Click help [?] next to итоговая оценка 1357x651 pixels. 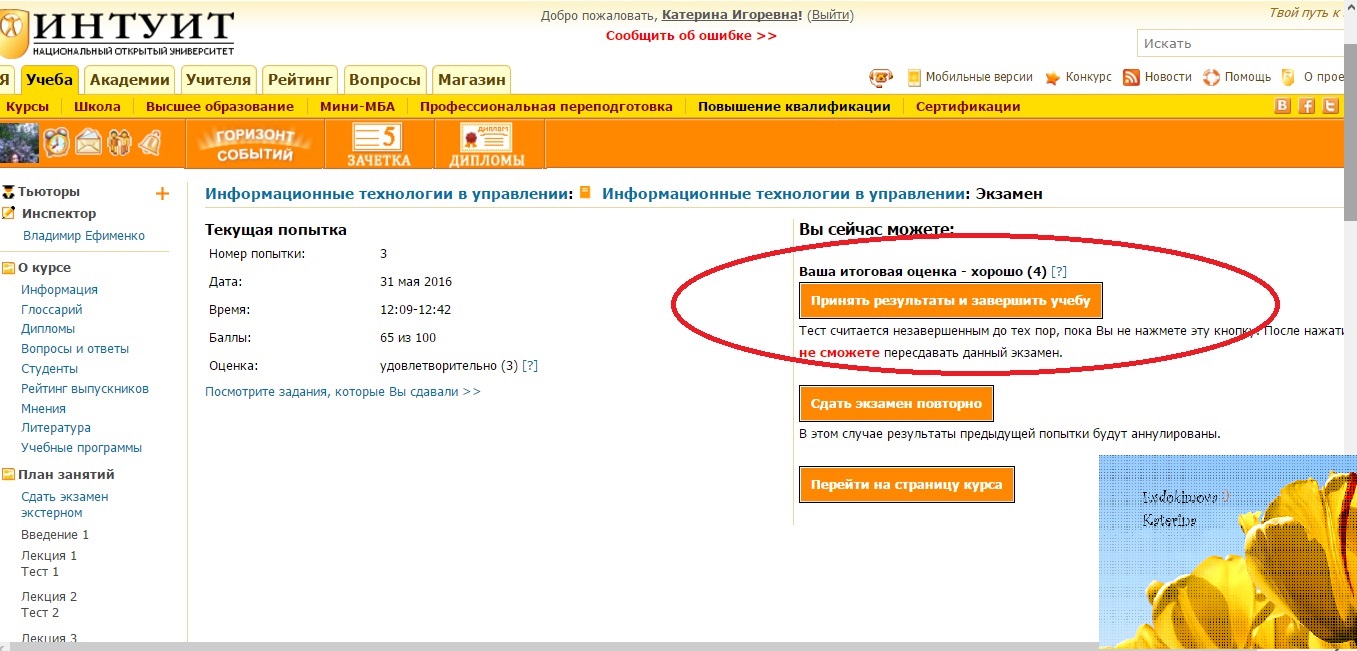(x=1059, y=272)
